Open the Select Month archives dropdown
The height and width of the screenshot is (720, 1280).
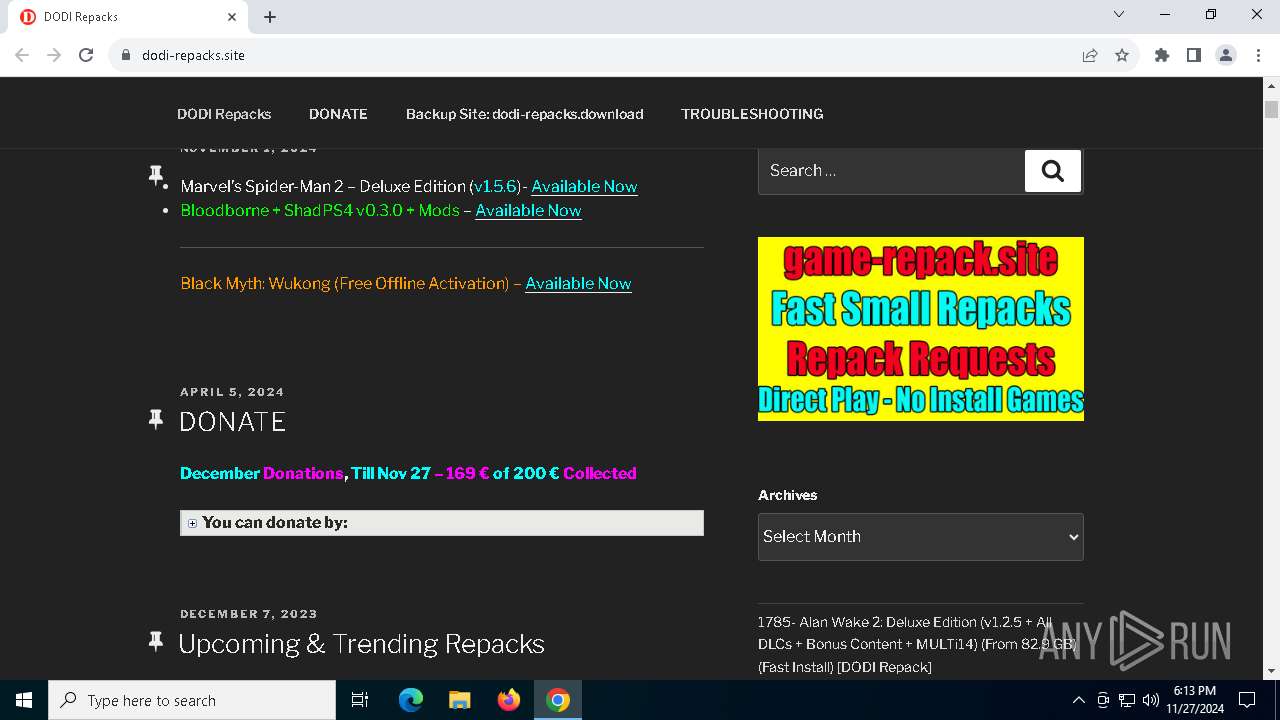tap(921, 537)
